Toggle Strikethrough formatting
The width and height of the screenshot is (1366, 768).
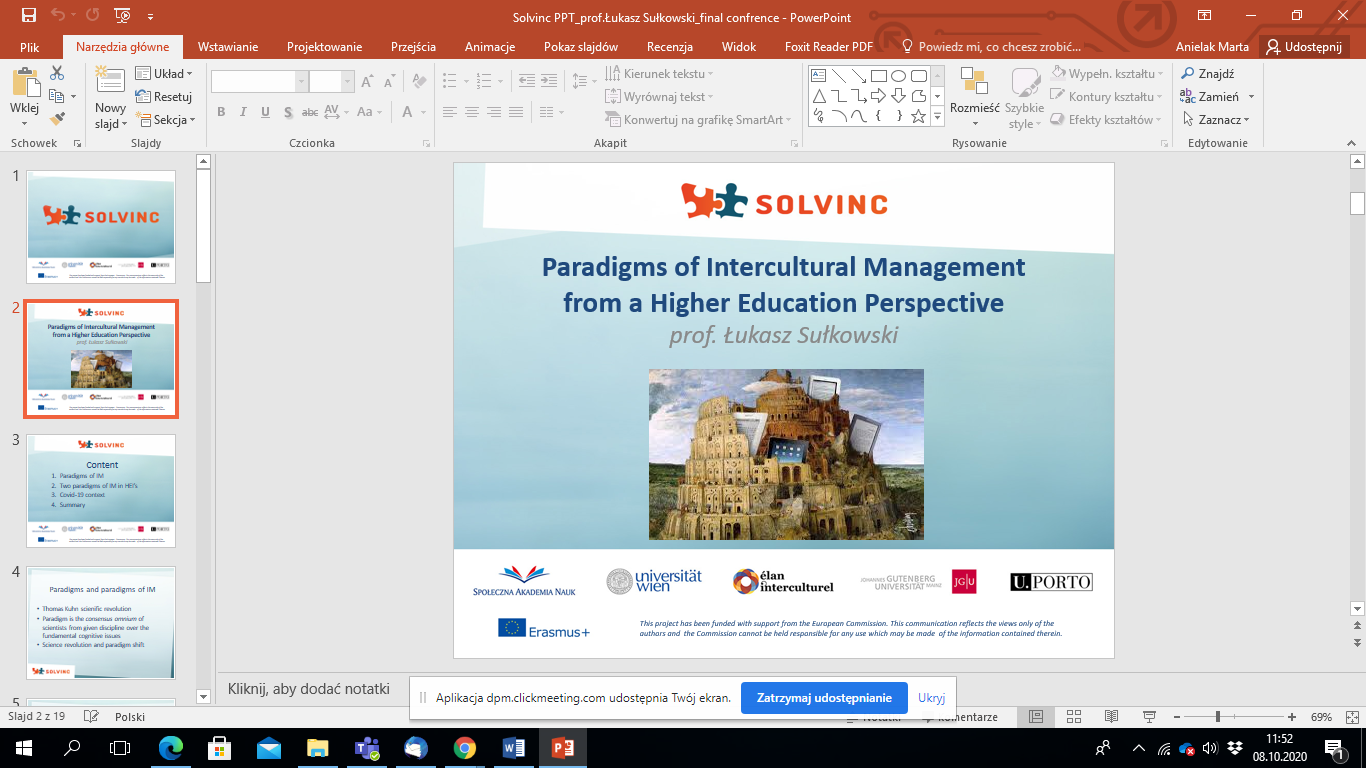[310, 112]
